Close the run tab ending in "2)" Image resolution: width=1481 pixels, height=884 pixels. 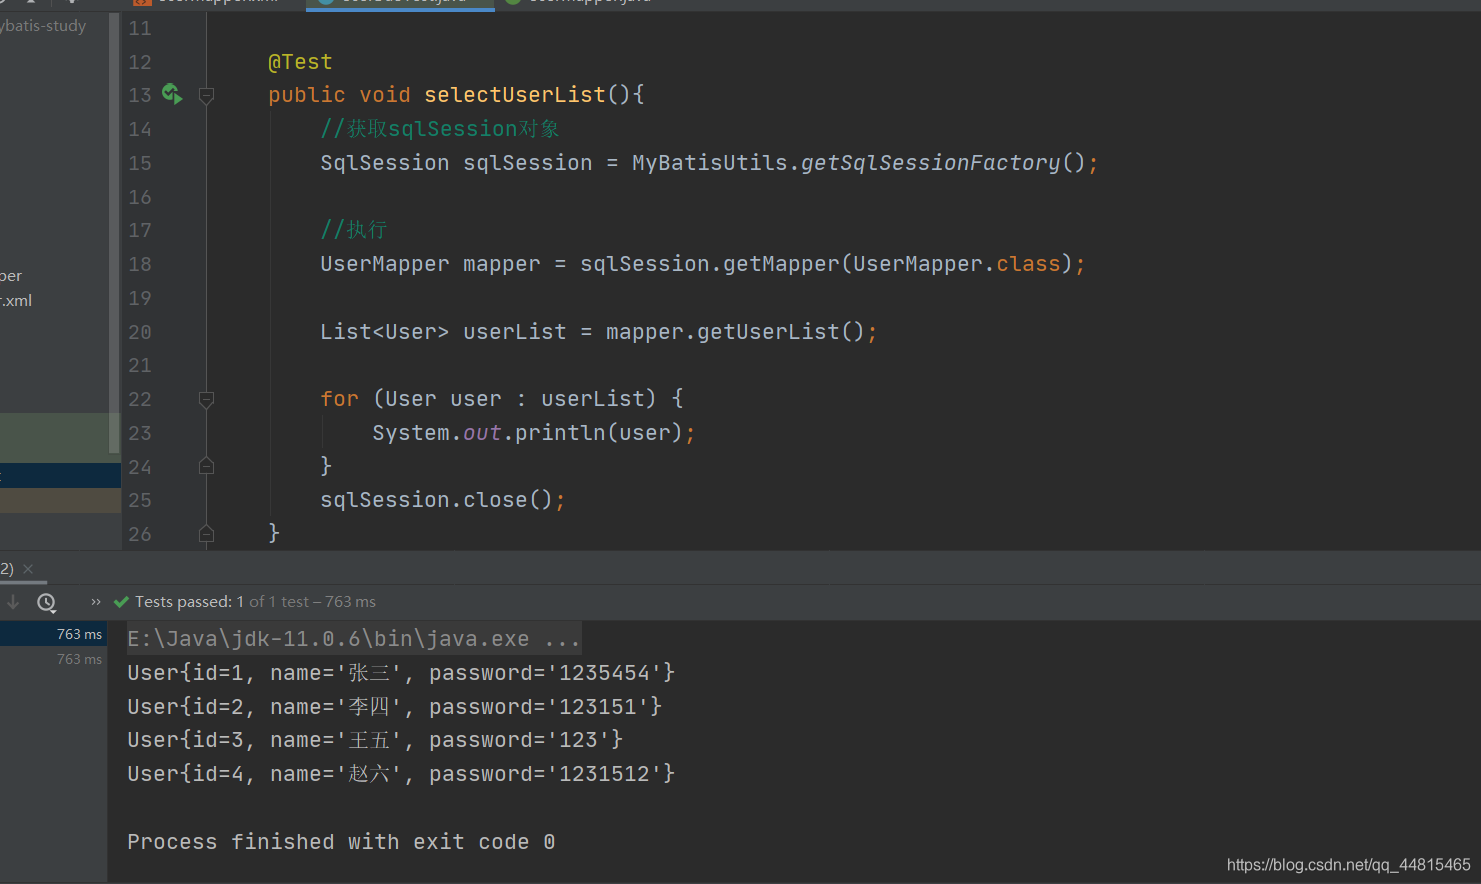[28, 569]
